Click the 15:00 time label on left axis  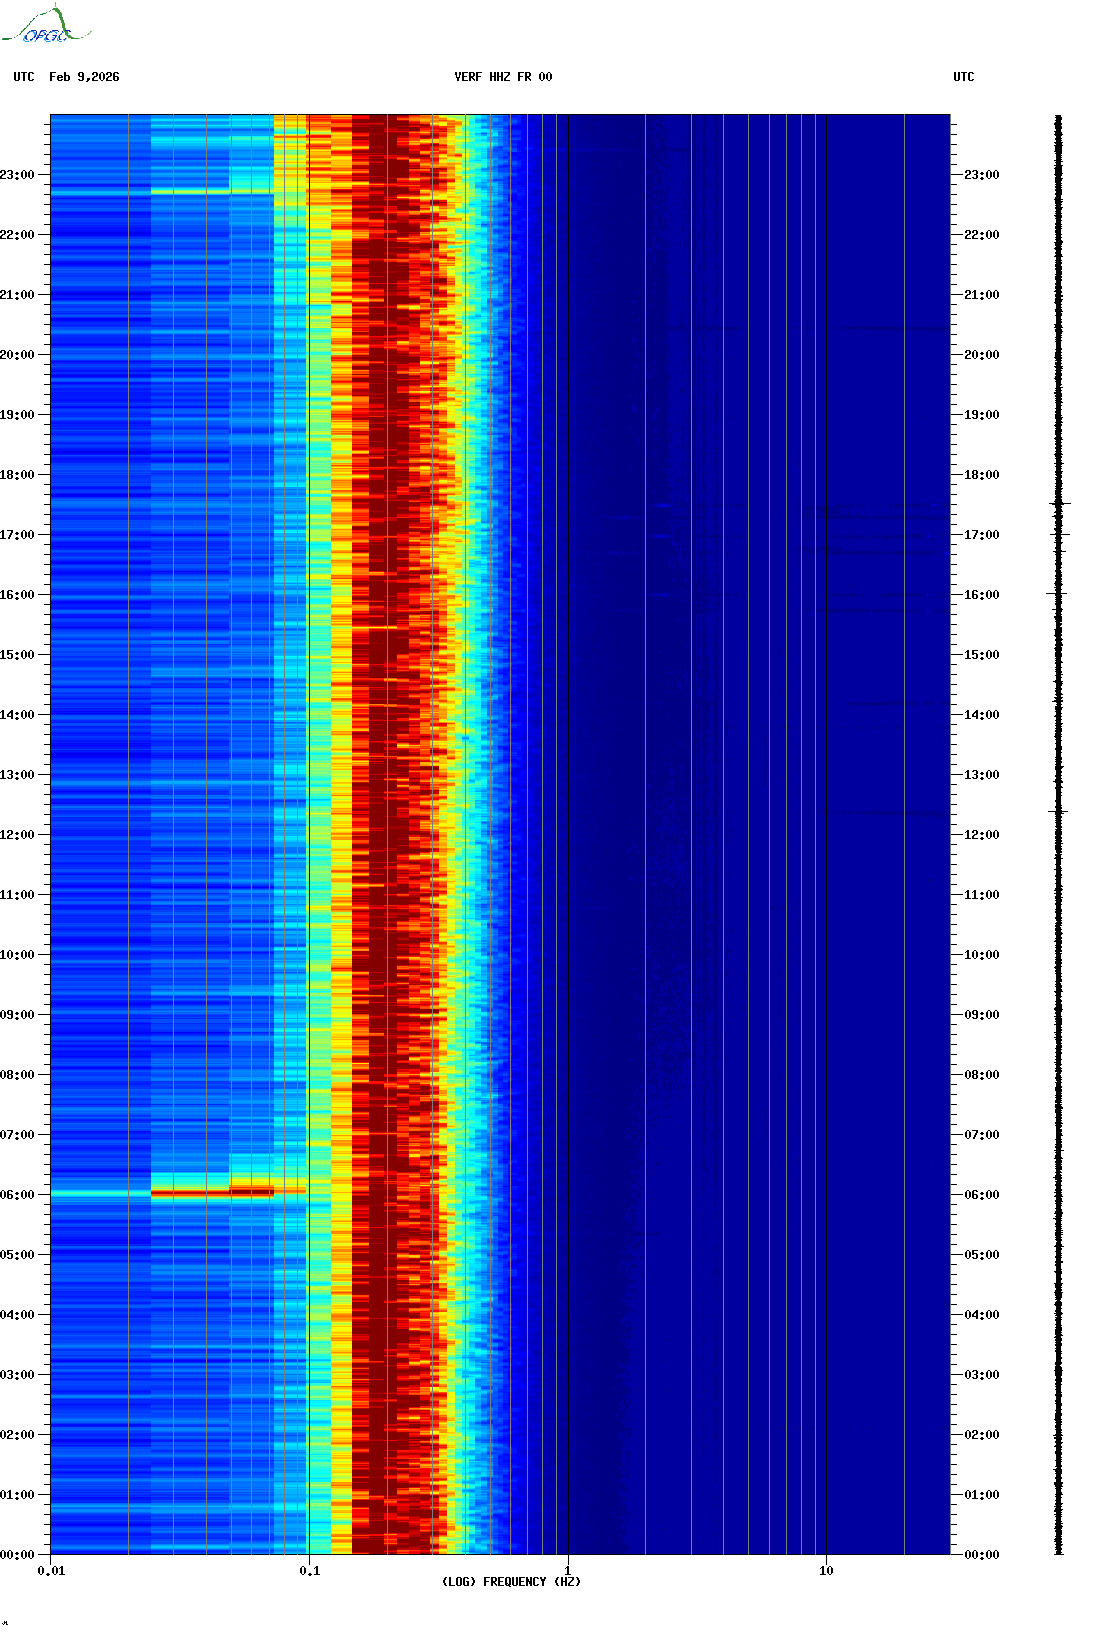click(17, 655)
